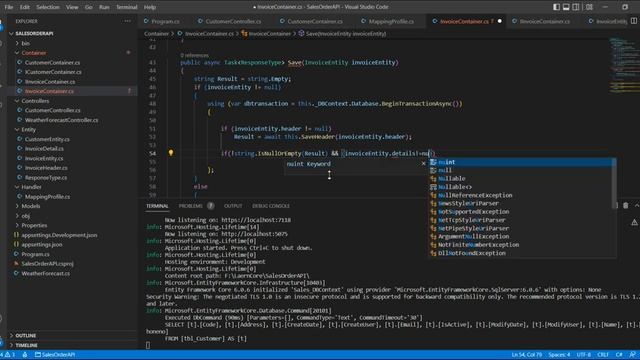
Task: Select nuint suggestion in autocomplete list
Action: [521, 162]
